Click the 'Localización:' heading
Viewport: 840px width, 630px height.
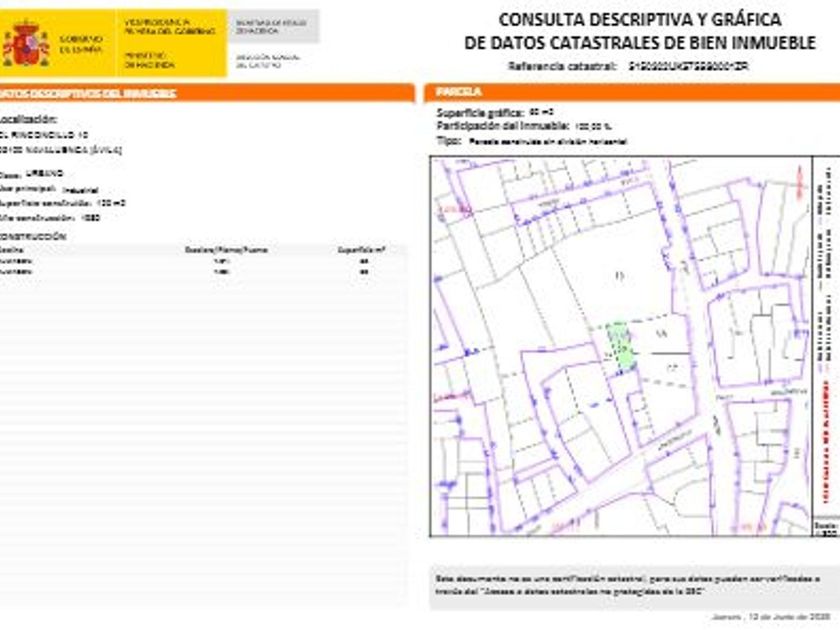click(28, 119)
